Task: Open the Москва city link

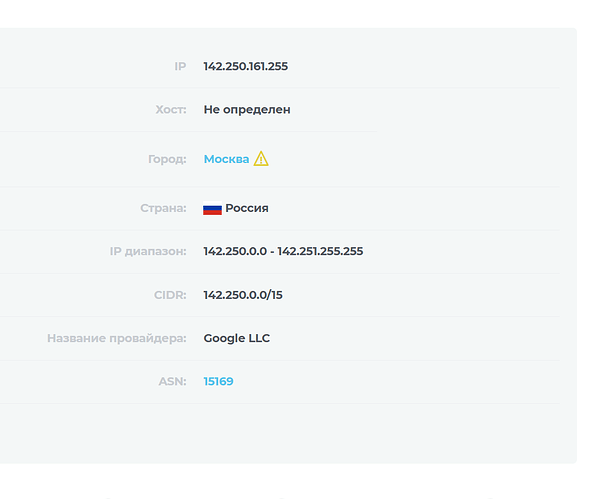Action: 226,159
